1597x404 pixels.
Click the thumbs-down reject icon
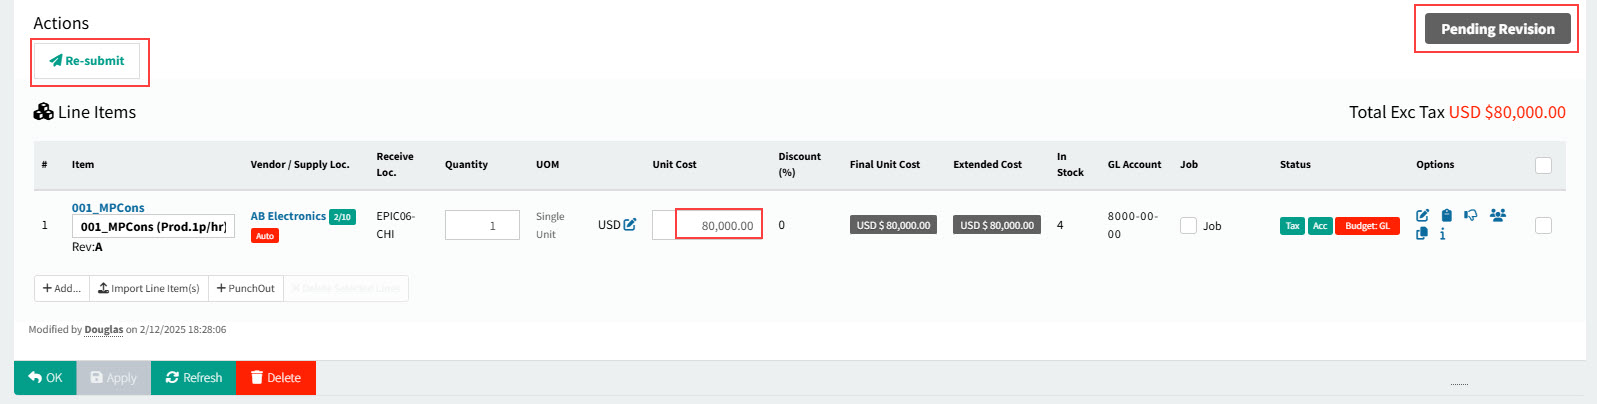pos(1471,215)
